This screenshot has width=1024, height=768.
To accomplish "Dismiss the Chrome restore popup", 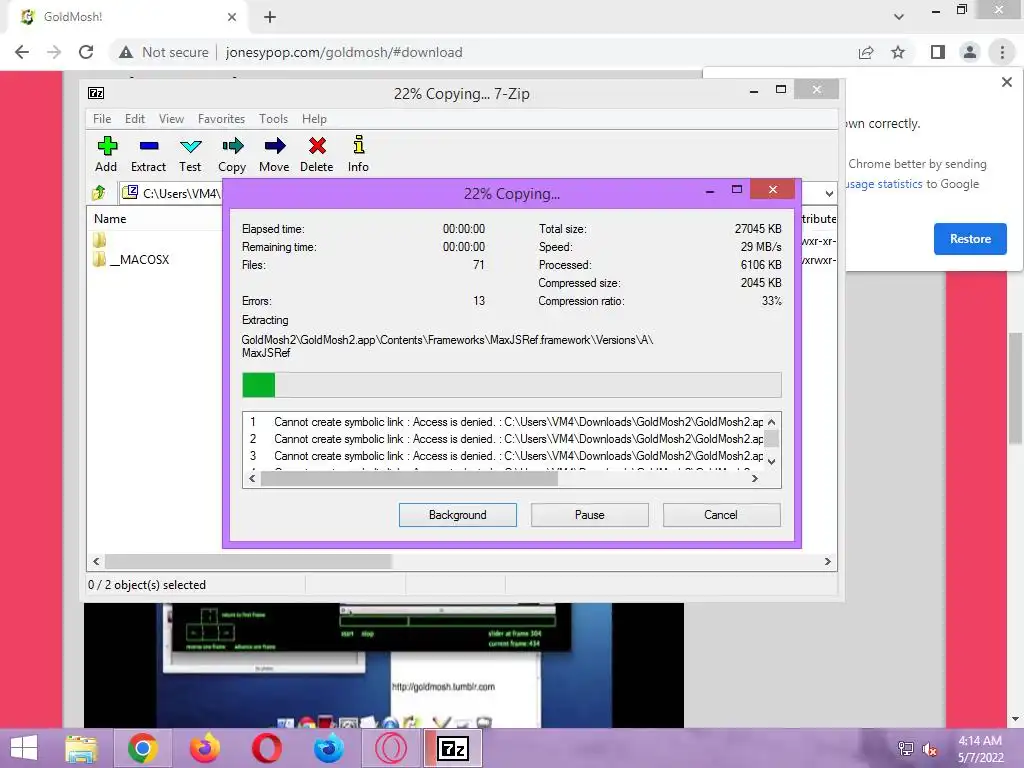I will pyautogui.click(x=1006, y=82).
